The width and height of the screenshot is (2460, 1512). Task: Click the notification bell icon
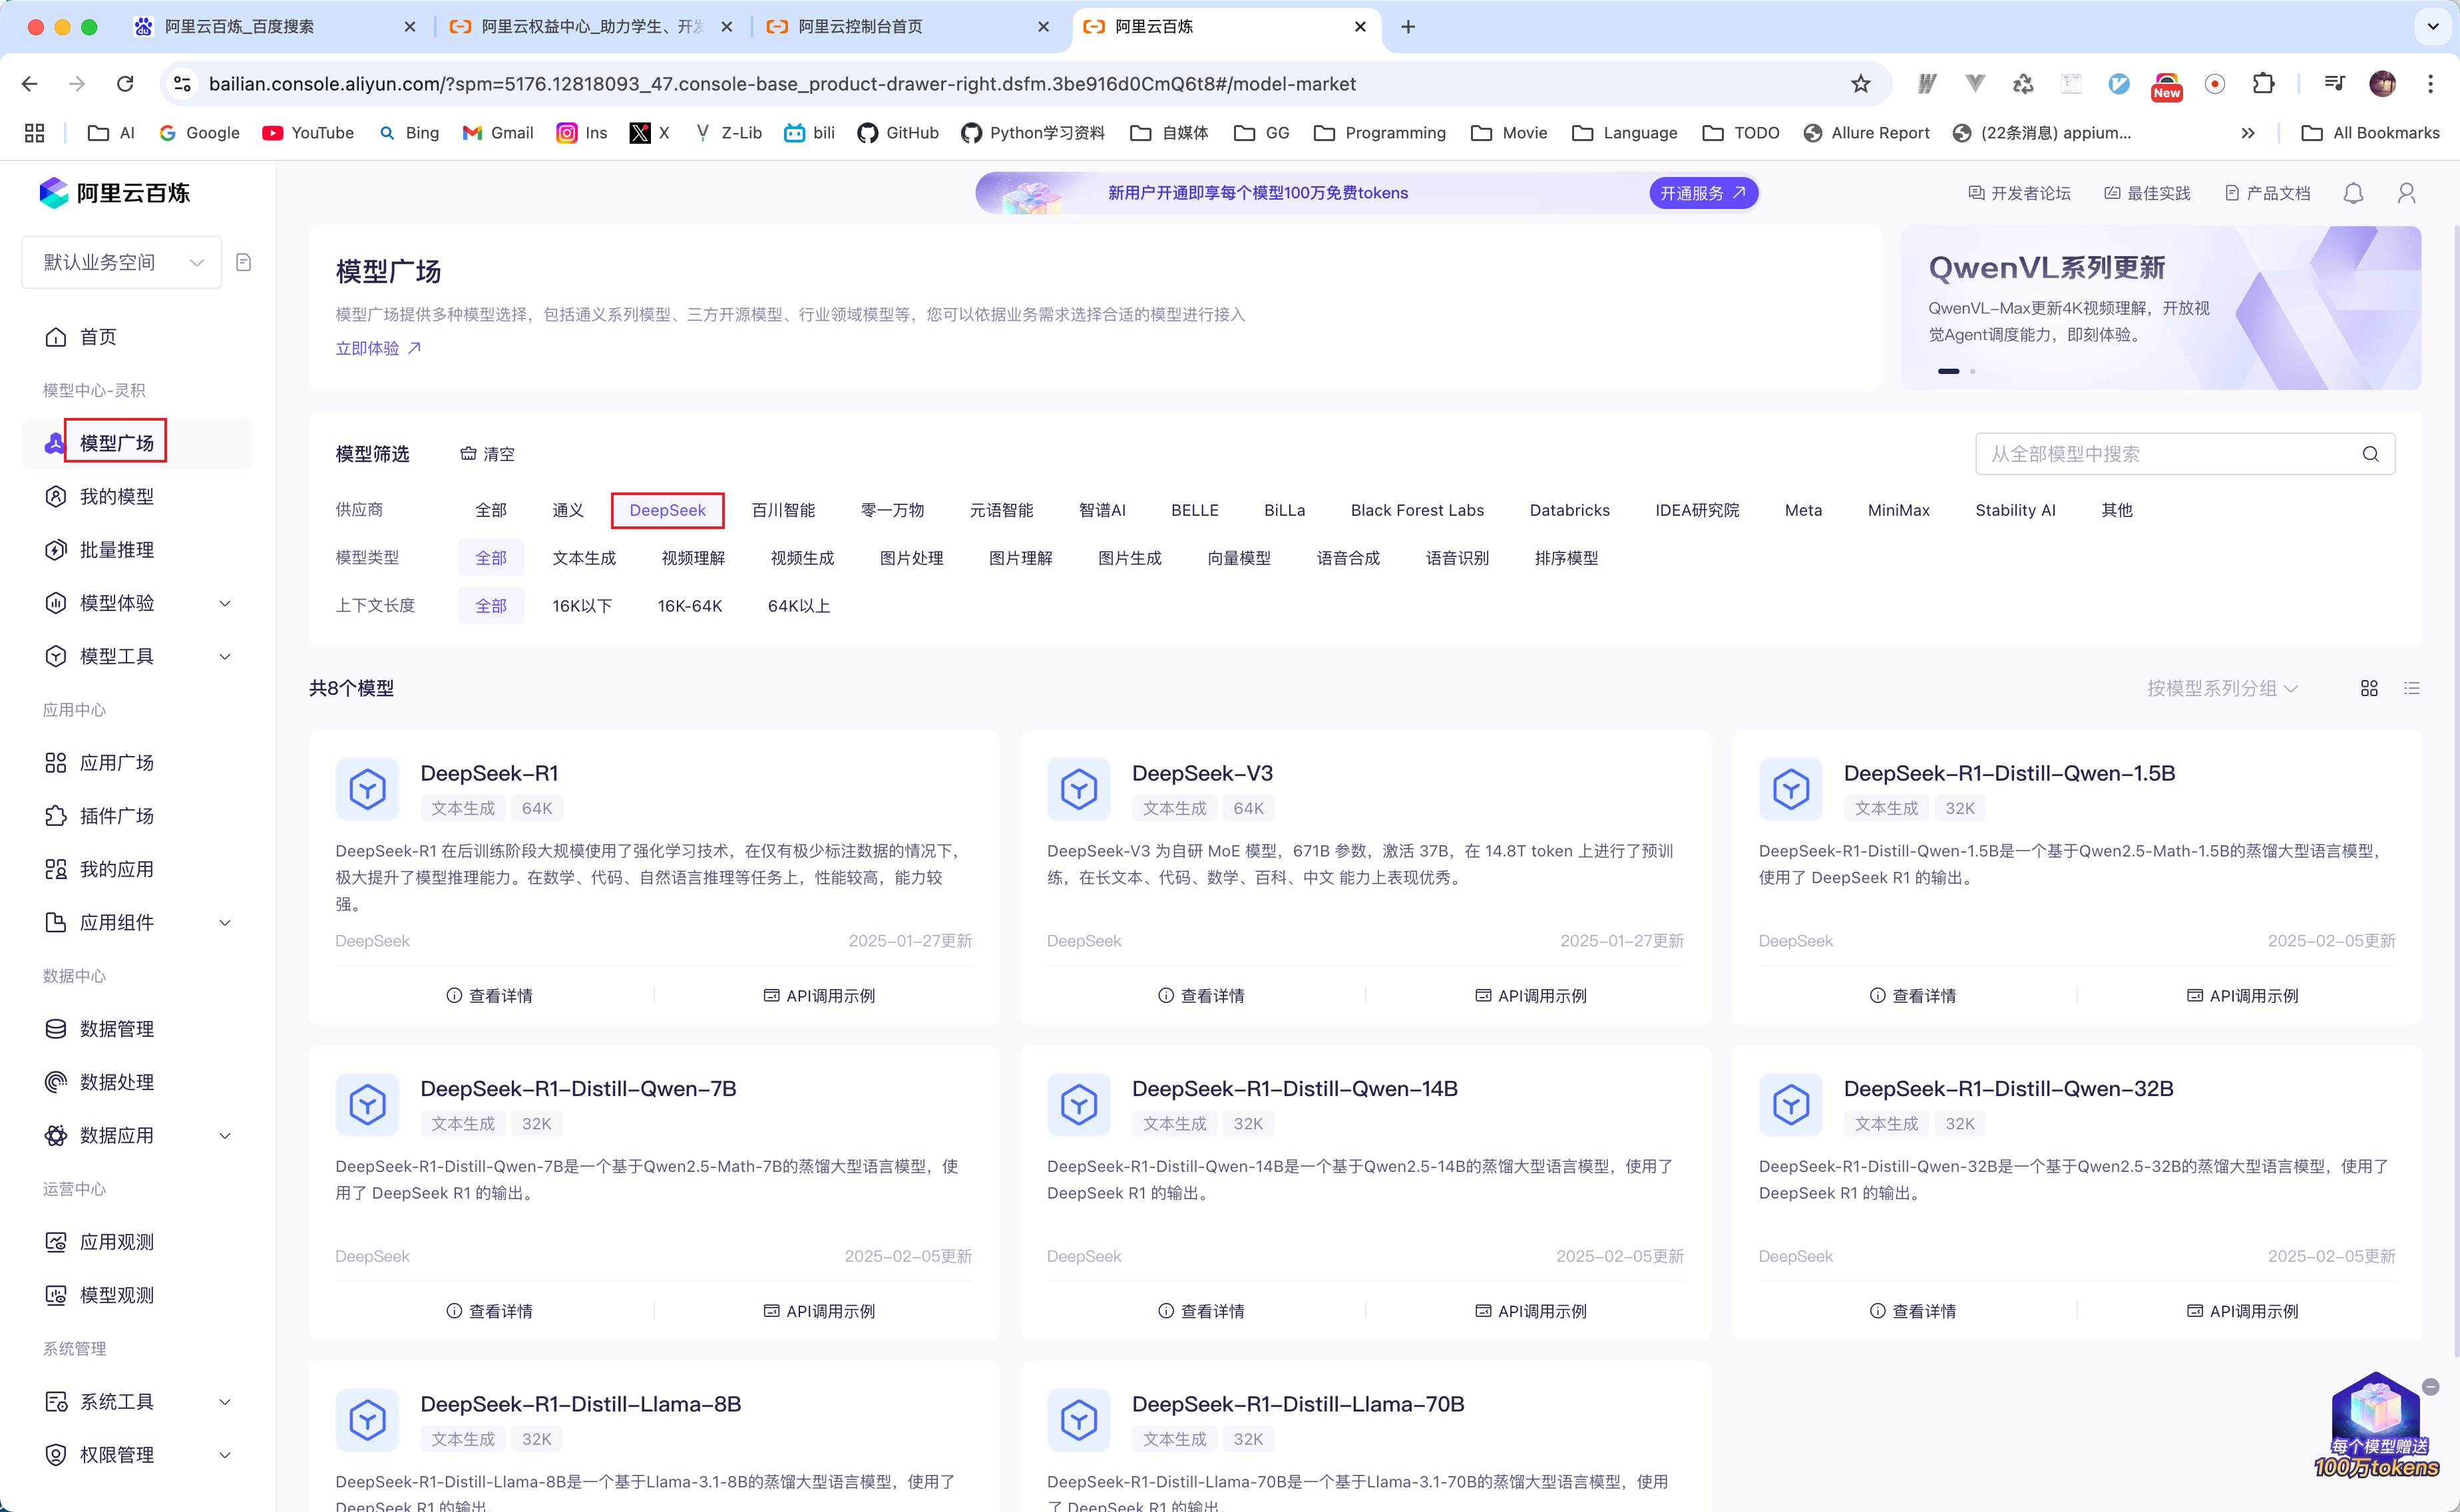click(2353, 193)
